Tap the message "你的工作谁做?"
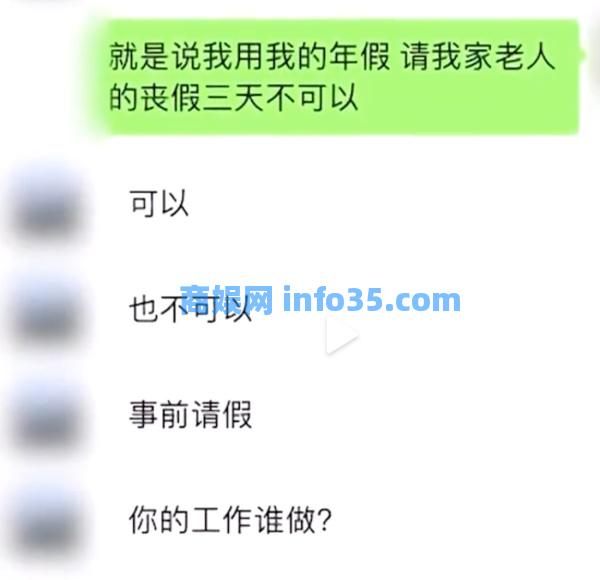This screenshot has height=580, width=600. (230, 520)
